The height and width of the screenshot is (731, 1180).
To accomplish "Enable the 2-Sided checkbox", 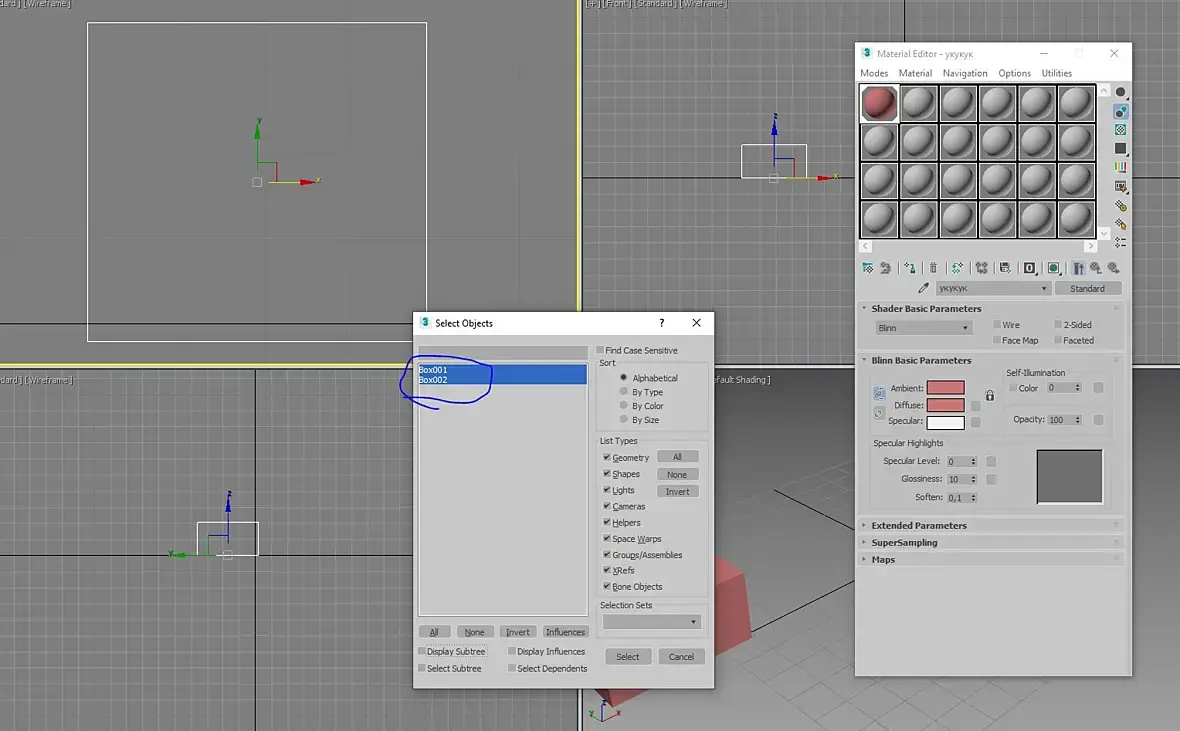I will [x=1058, y=324].
